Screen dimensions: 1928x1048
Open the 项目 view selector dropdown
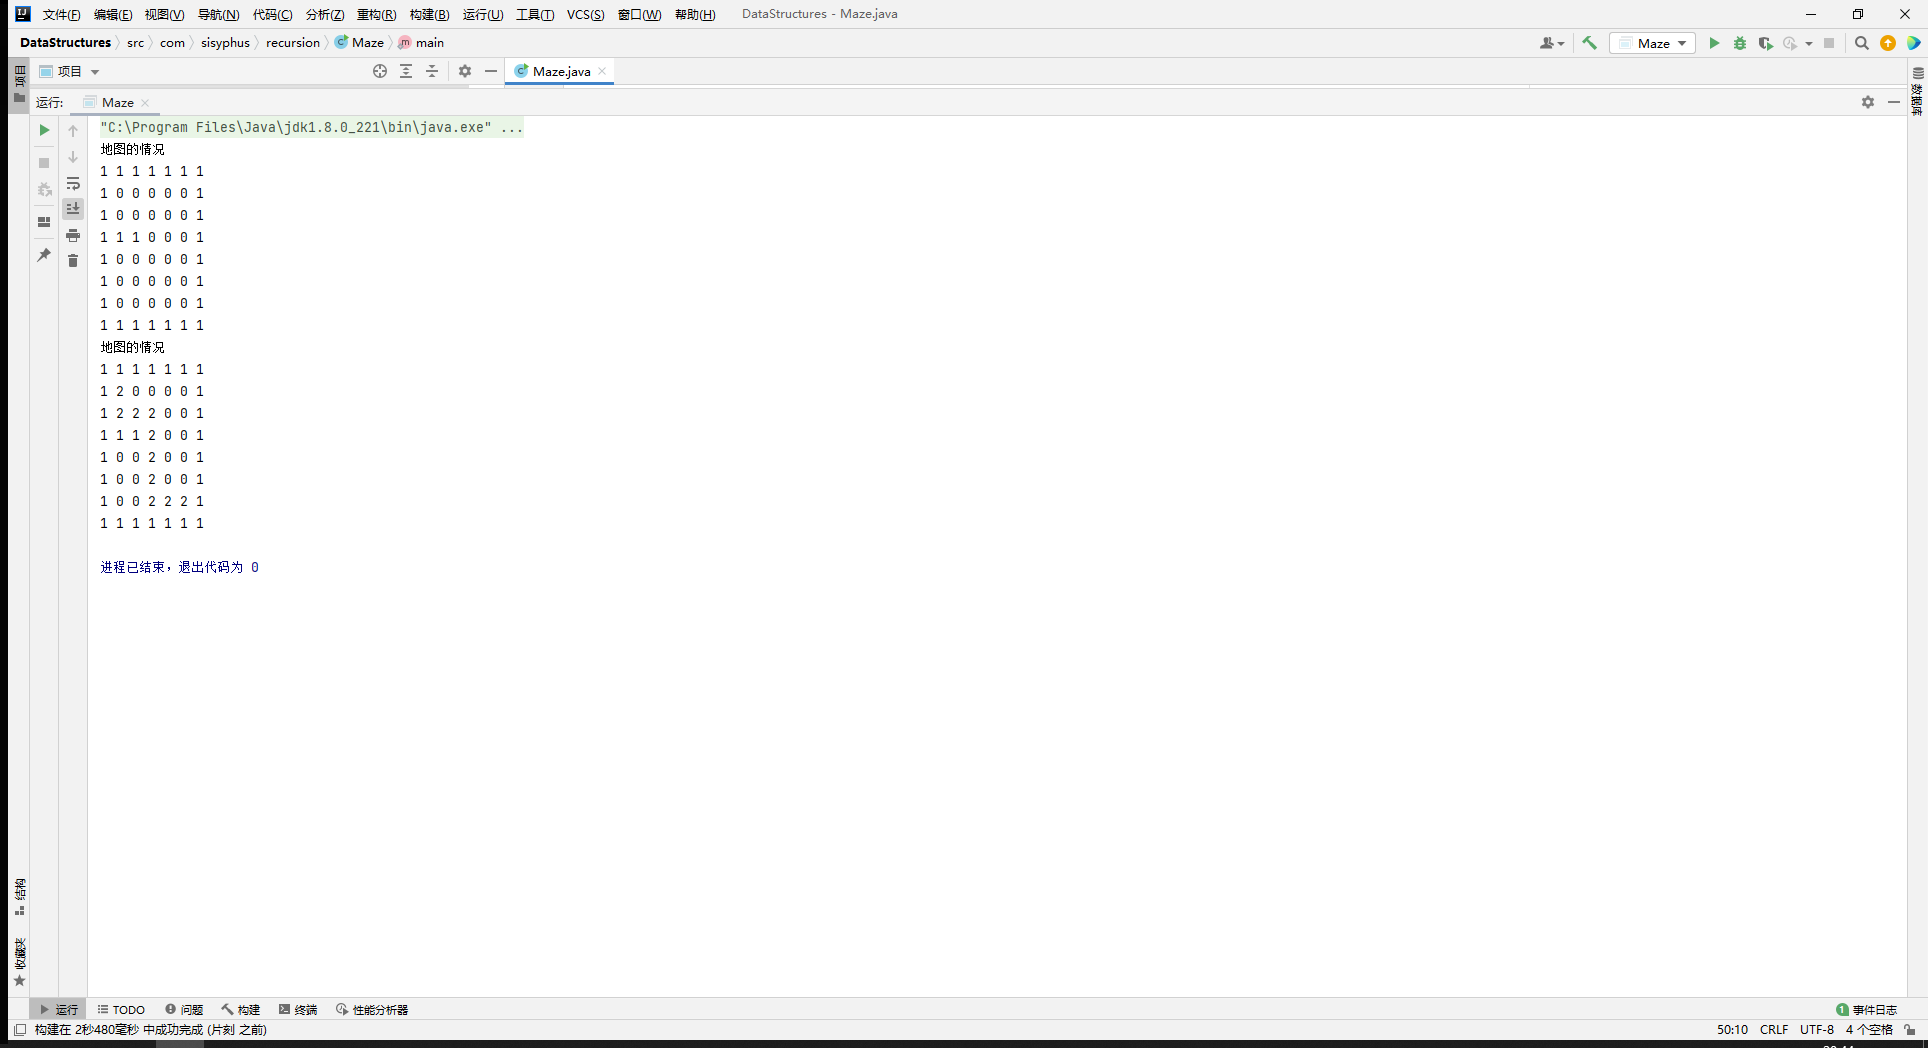70,71
